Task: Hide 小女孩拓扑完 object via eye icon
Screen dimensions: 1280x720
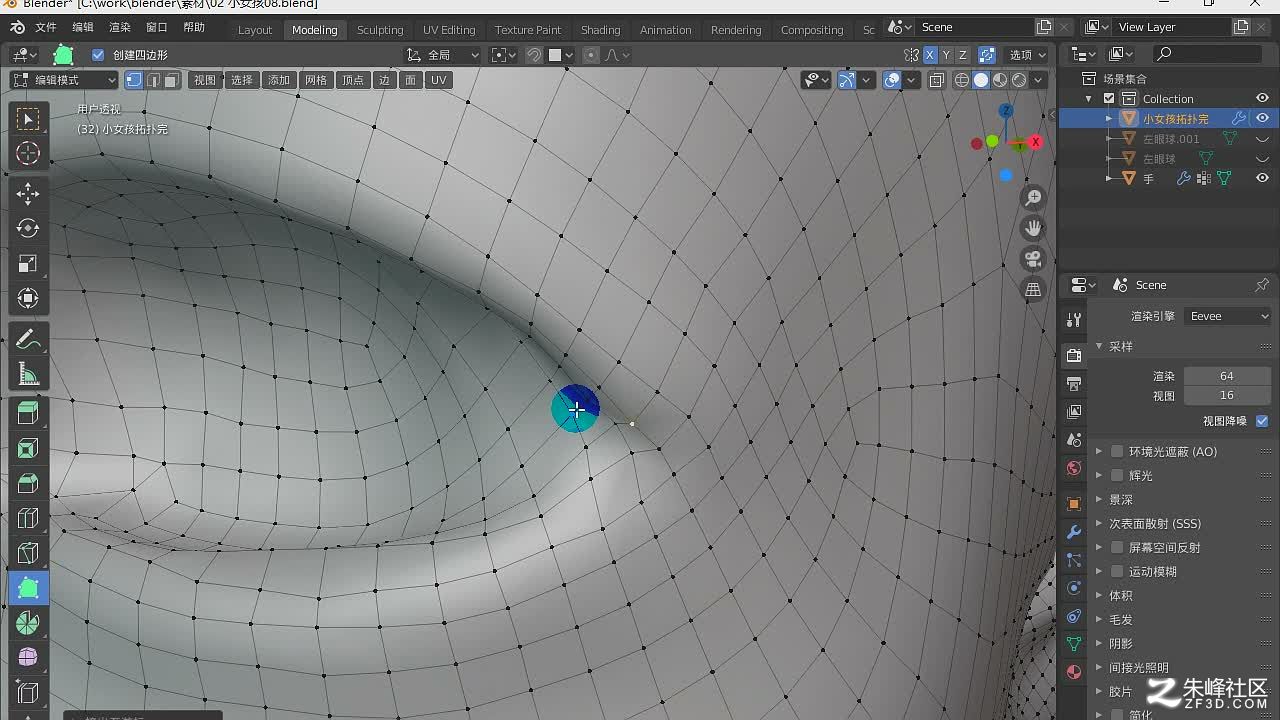Action: pyautogui.click(x=1262, y=118)
